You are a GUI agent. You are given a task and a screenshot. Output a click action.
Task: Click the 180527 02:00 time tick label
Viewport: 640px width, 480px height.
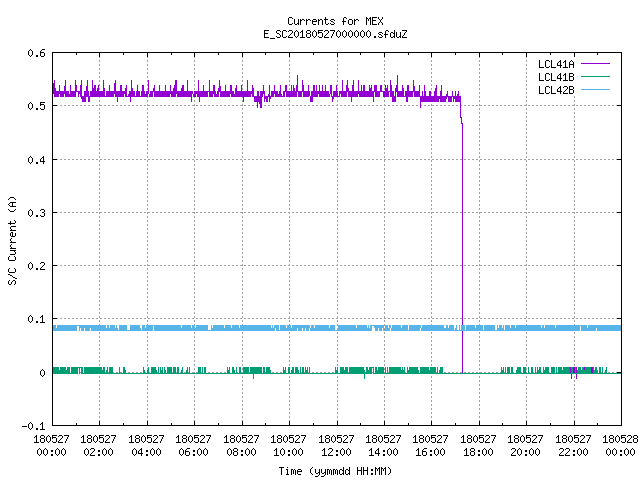click(98, 446)
